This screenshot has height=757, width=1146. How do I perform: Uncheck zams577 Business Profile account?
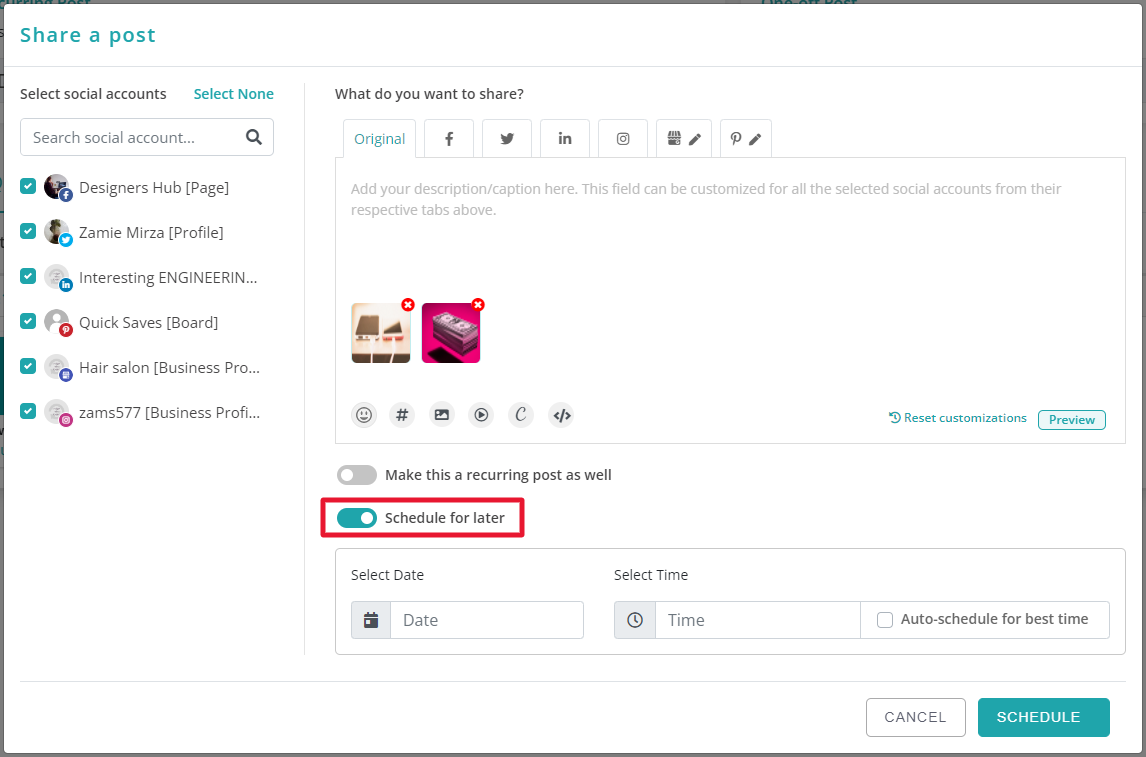[x=28, y=411]
